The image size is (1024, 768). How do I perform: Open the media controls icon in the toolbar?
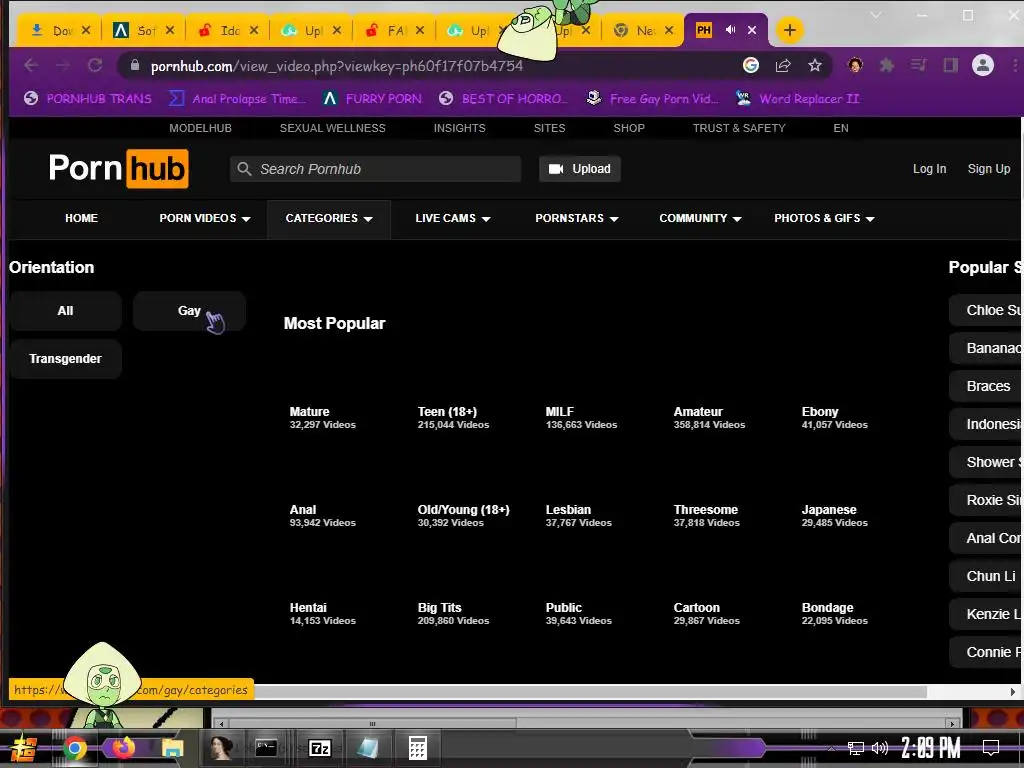coord(919,65)
